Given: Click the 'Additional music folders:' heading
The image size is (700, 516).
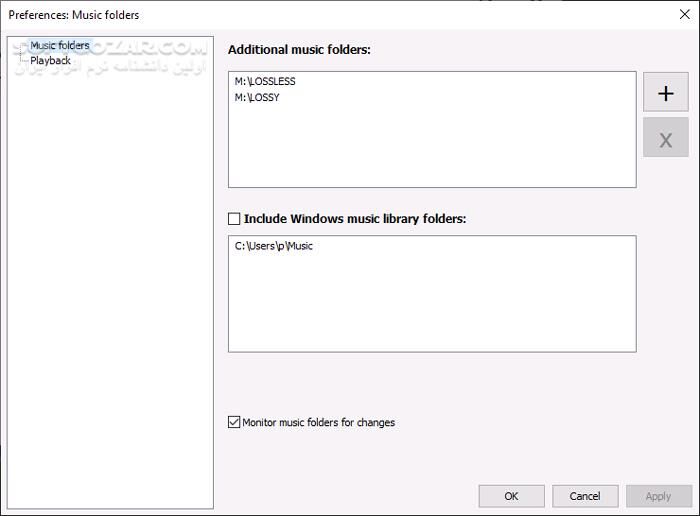Looking at the screenshot, I should pyautogui.click(x=299, y=49).
